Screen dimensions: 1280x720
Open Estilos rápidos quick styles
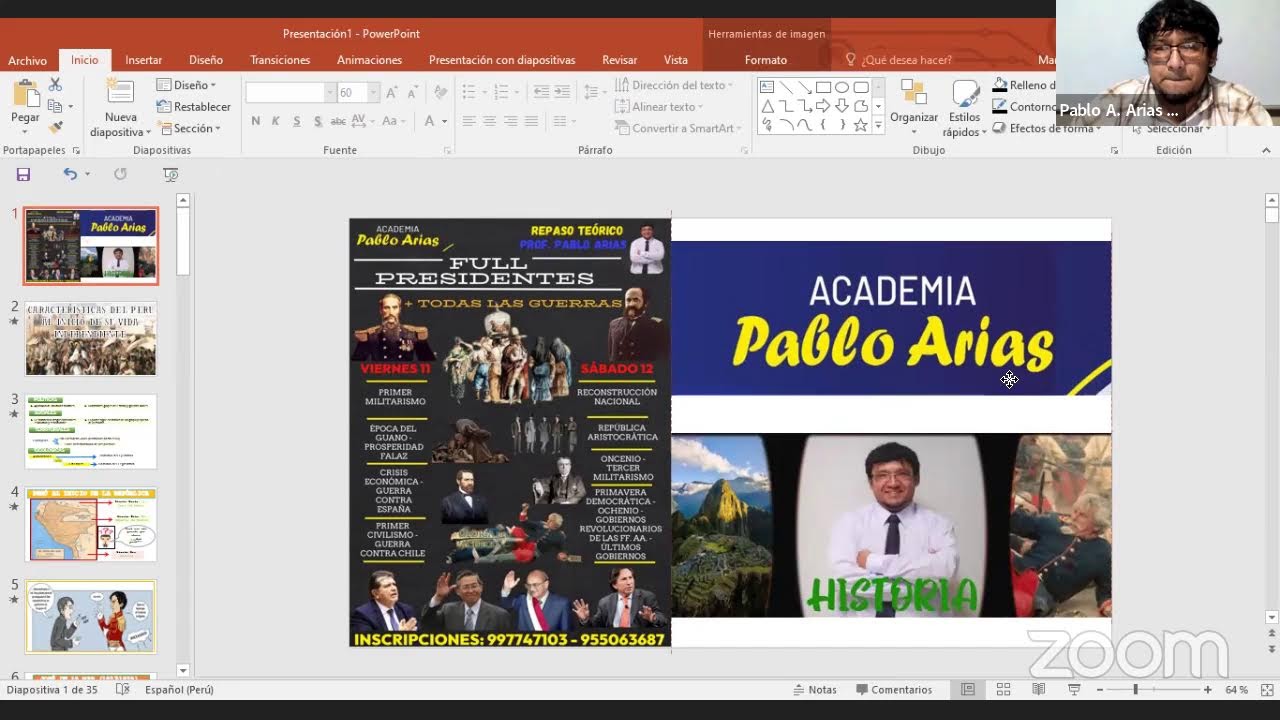(965, 109)
